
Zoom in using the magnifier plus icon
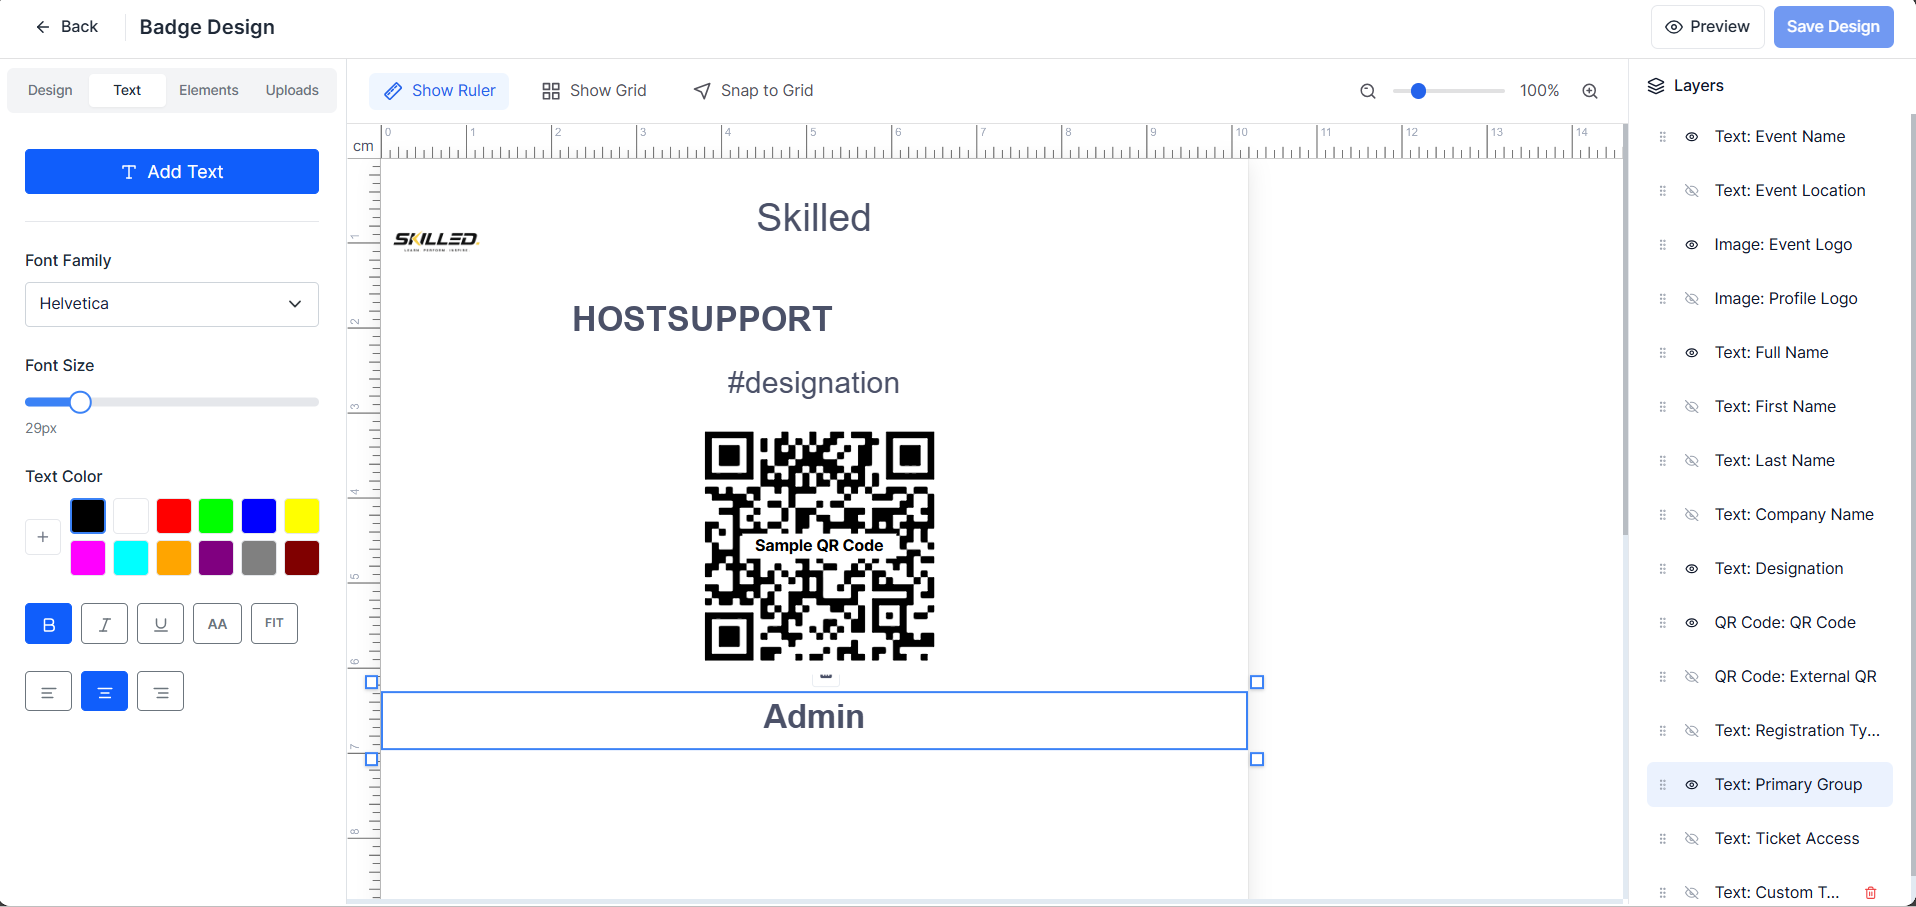coord(1590,91)
